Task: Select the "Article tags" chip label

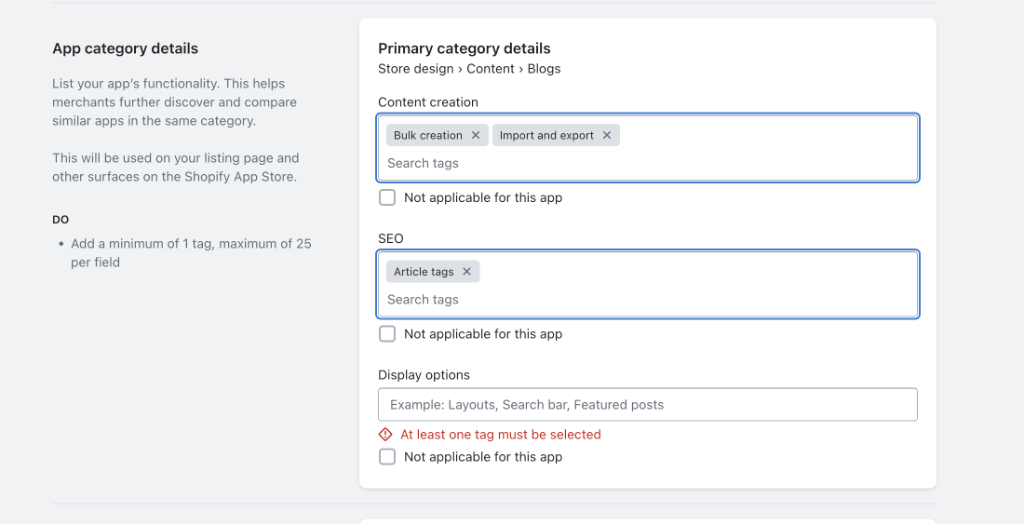Action: coord(424,272)
